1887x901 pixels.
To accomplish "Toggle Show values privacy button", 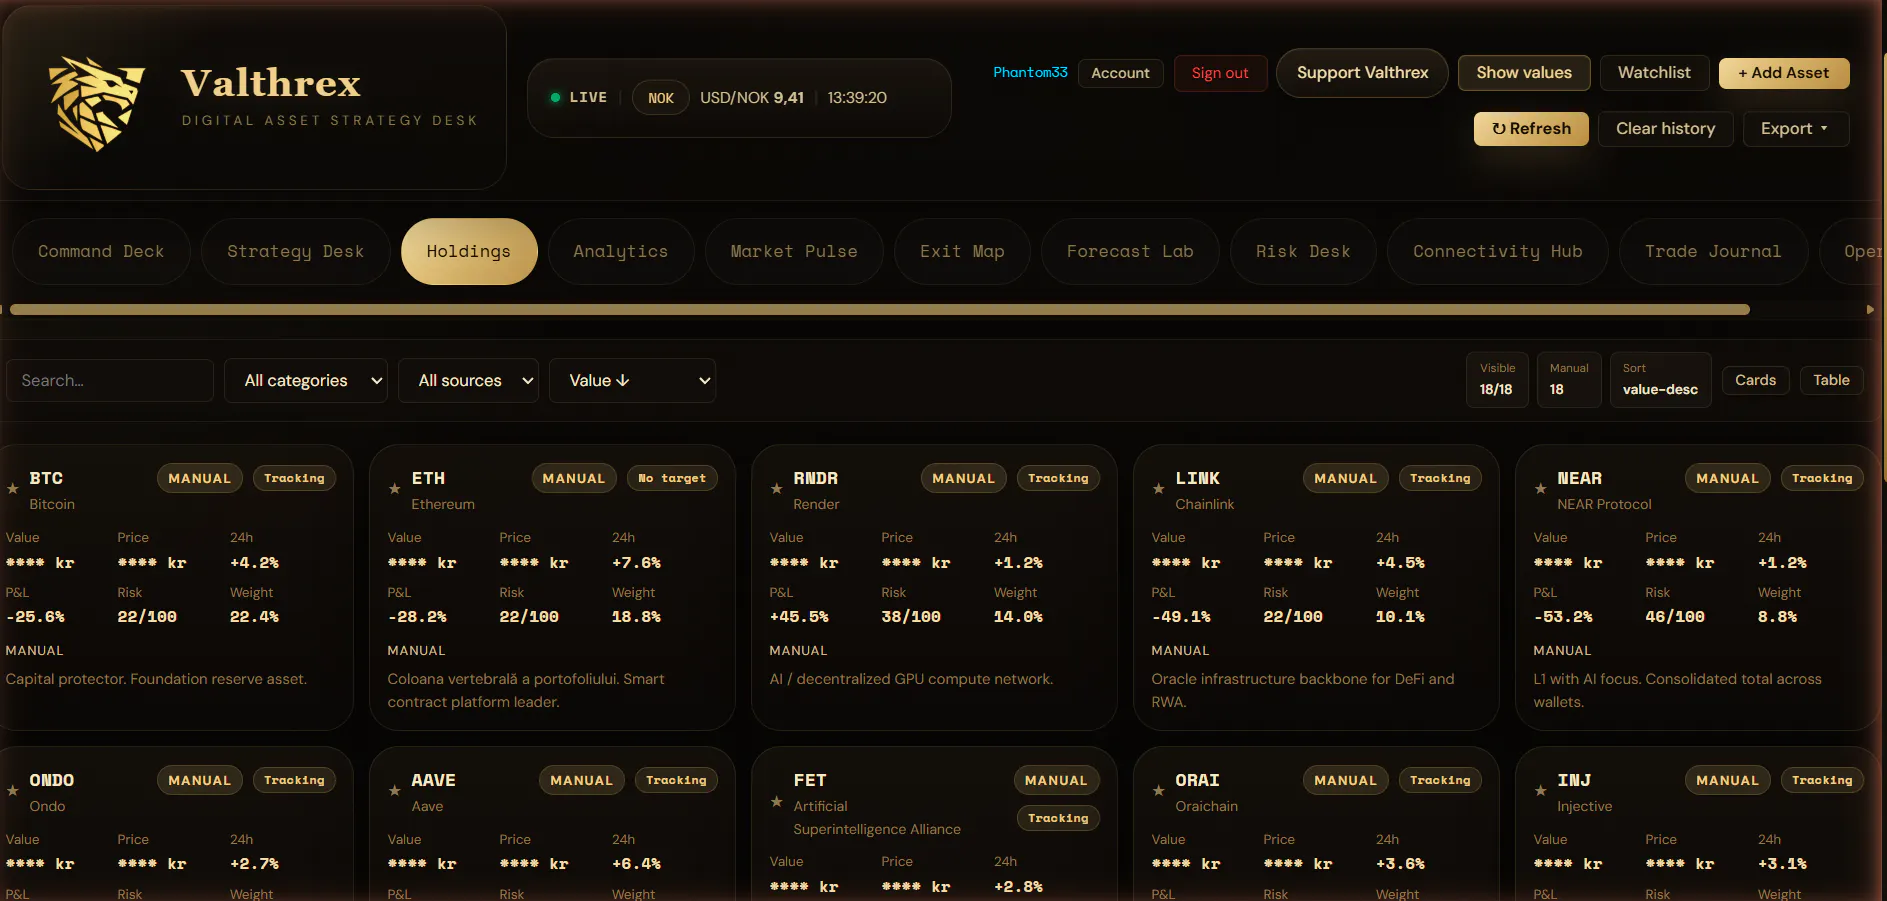I will pyautogui.click(x=1524, y=73).
